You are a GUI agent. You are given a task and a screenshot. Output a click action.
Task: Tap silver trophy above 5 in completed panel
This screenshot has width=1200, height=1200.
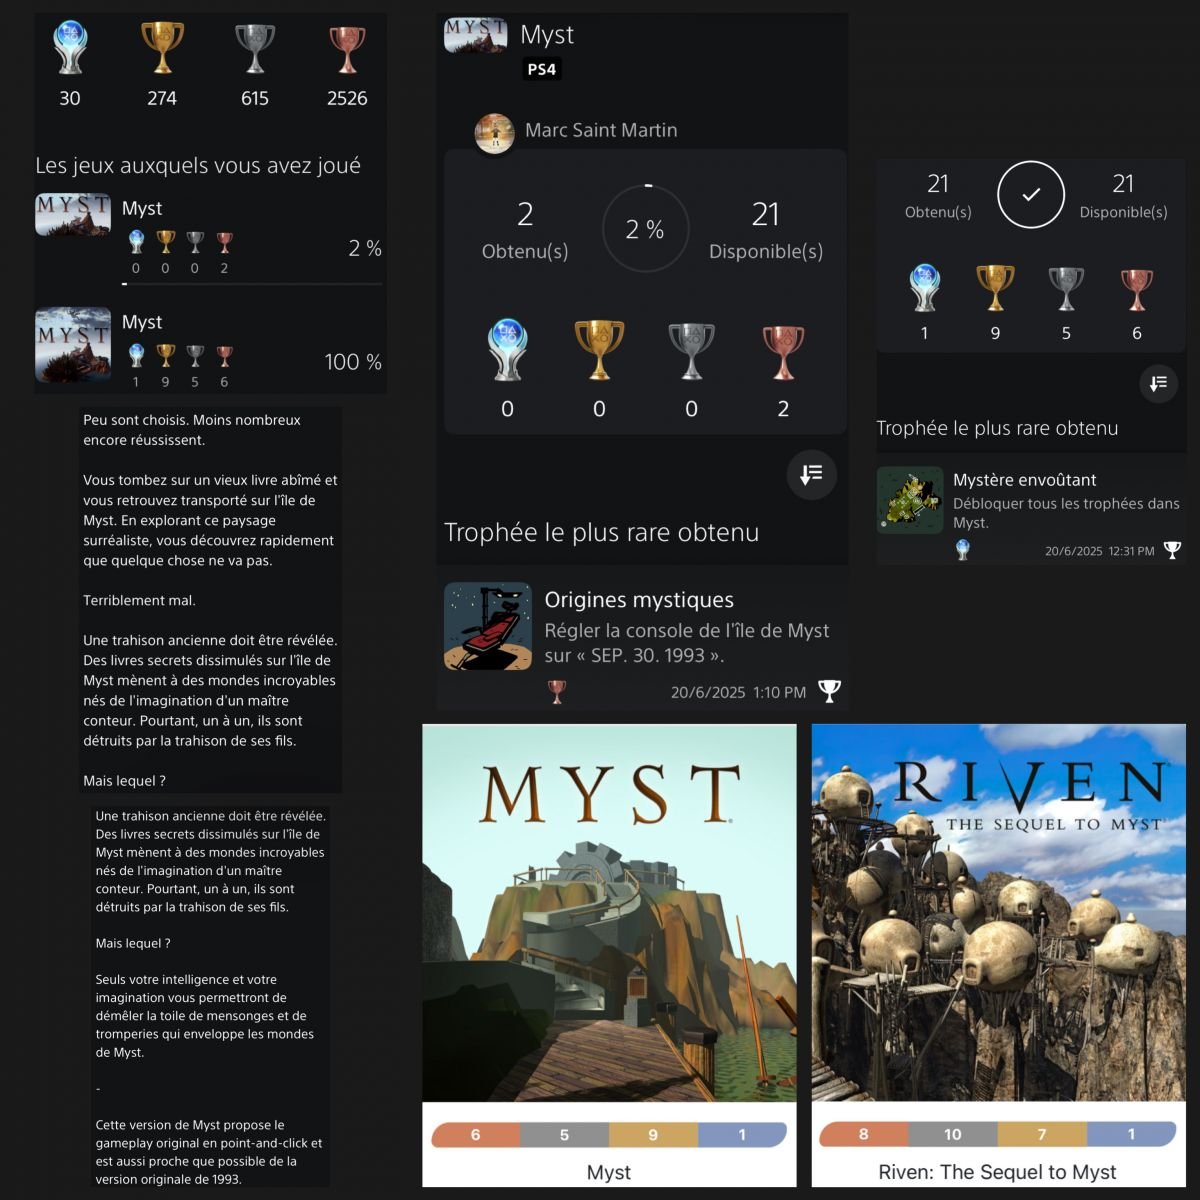pos(1066,288)
